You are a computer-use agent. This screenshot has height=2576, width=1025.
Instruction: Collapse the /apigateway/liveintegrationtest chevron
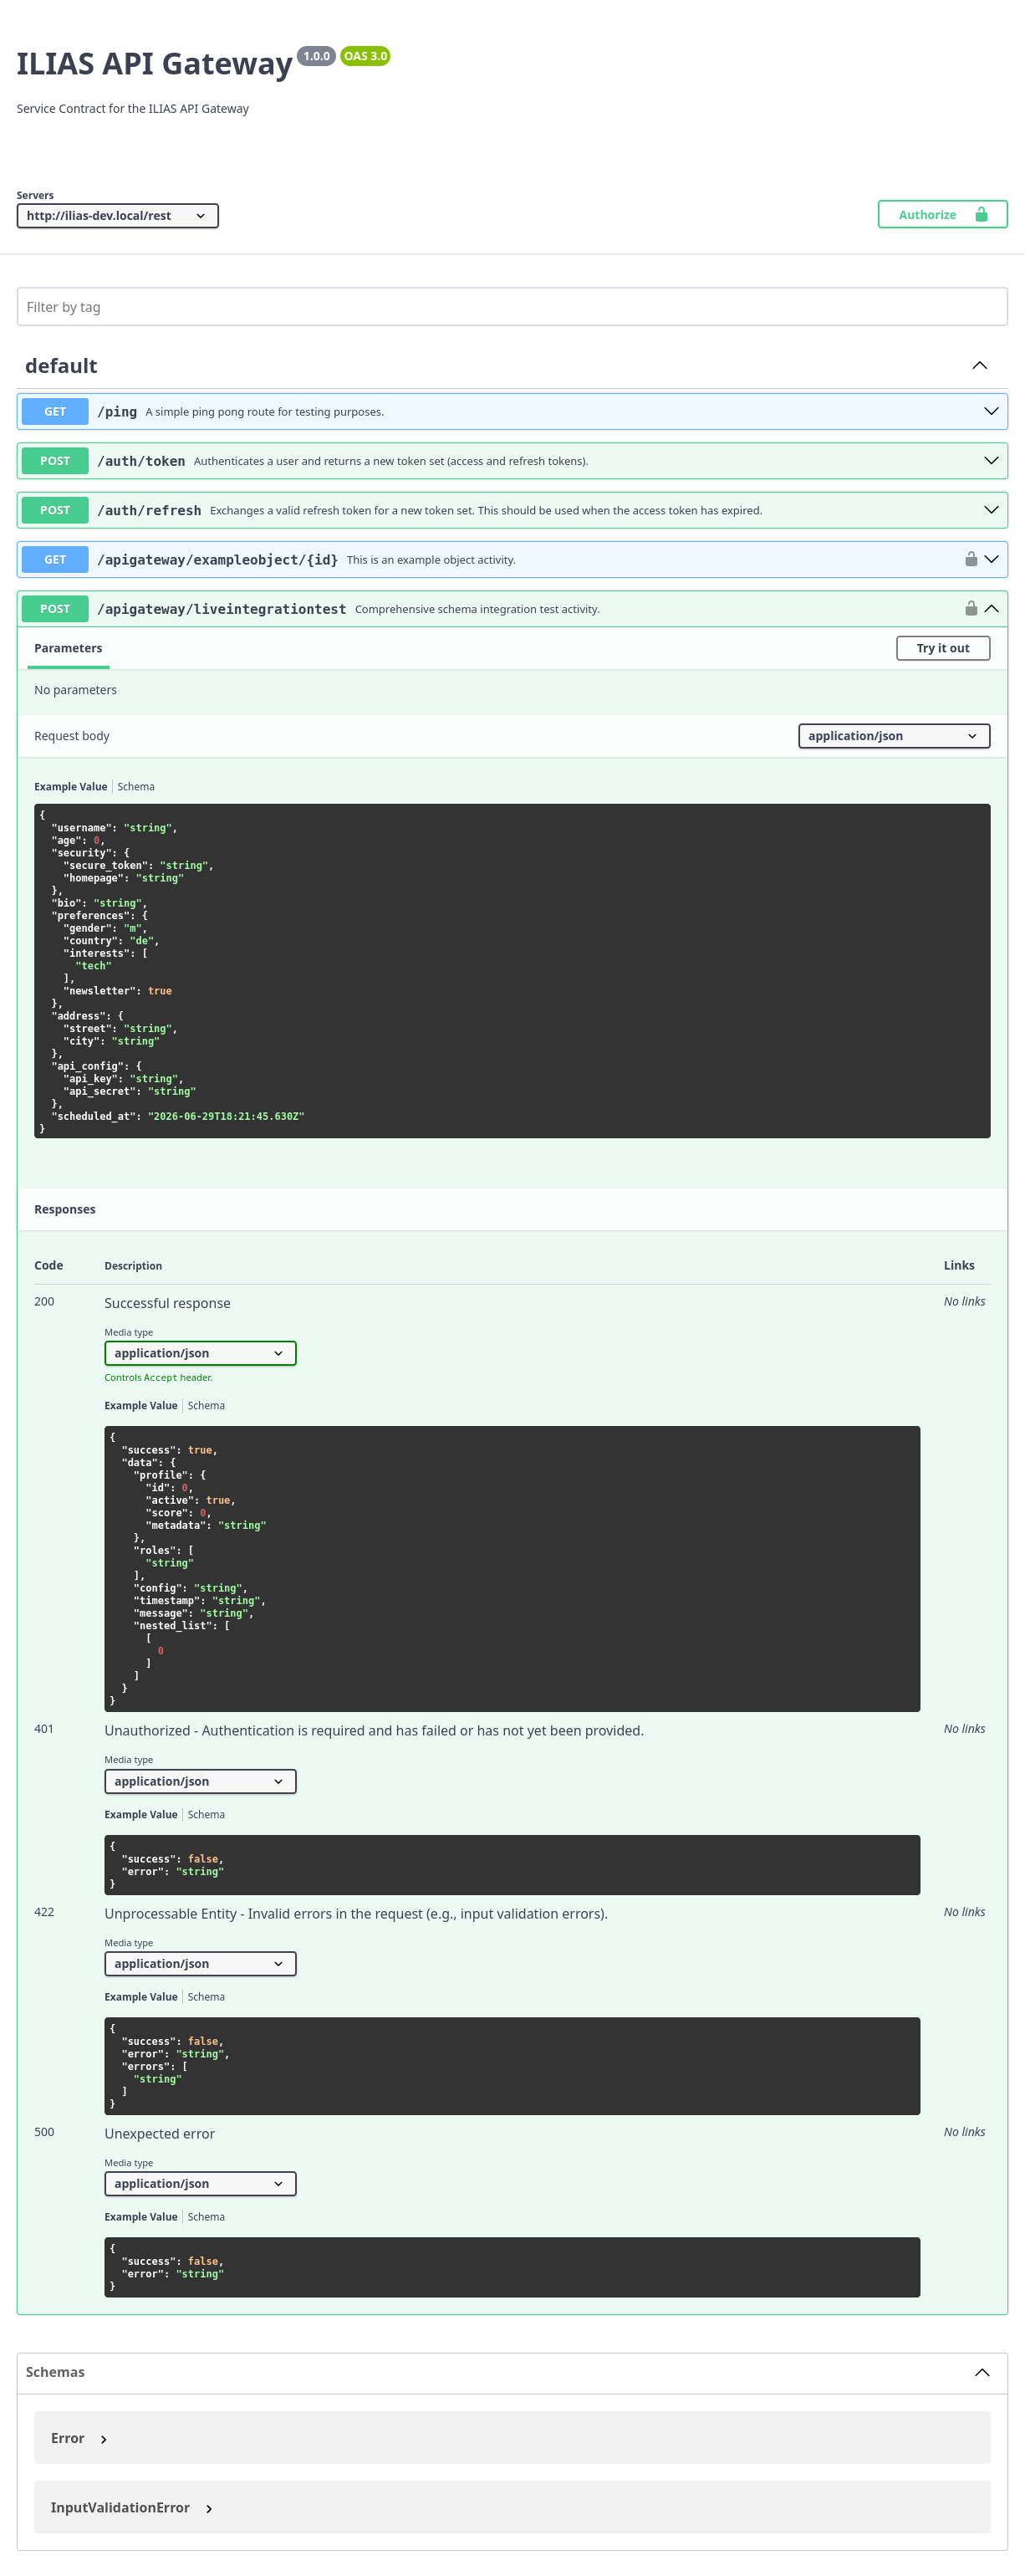click(x=990, y=608)
